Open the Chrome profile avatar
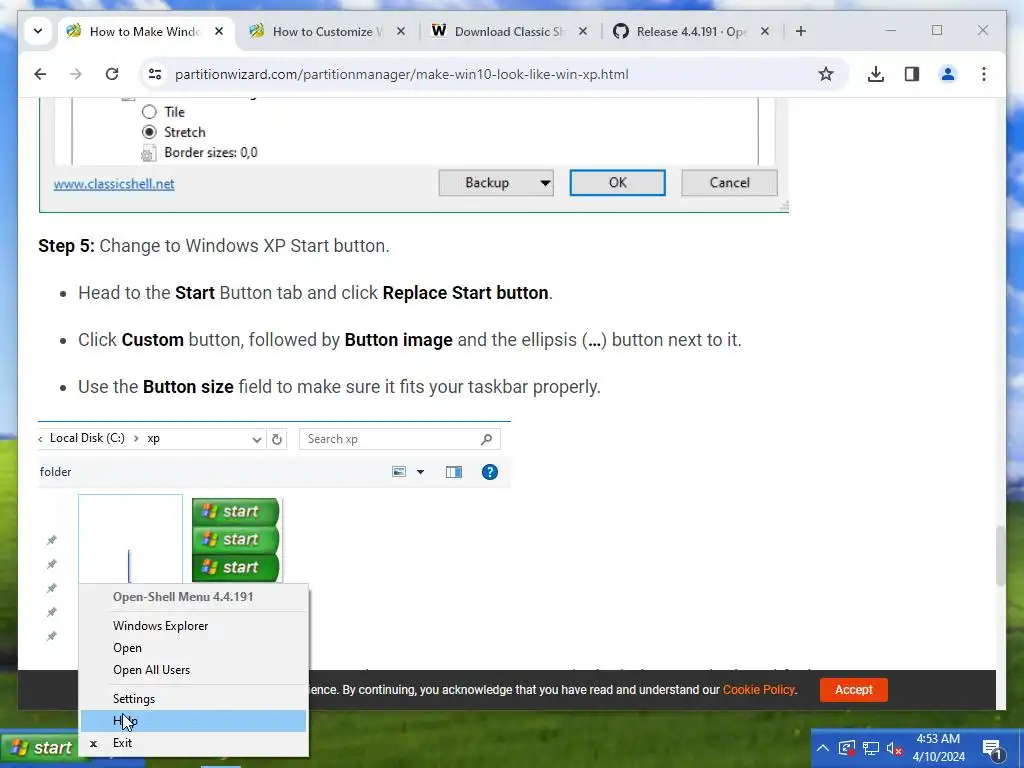 coord(948,74)
